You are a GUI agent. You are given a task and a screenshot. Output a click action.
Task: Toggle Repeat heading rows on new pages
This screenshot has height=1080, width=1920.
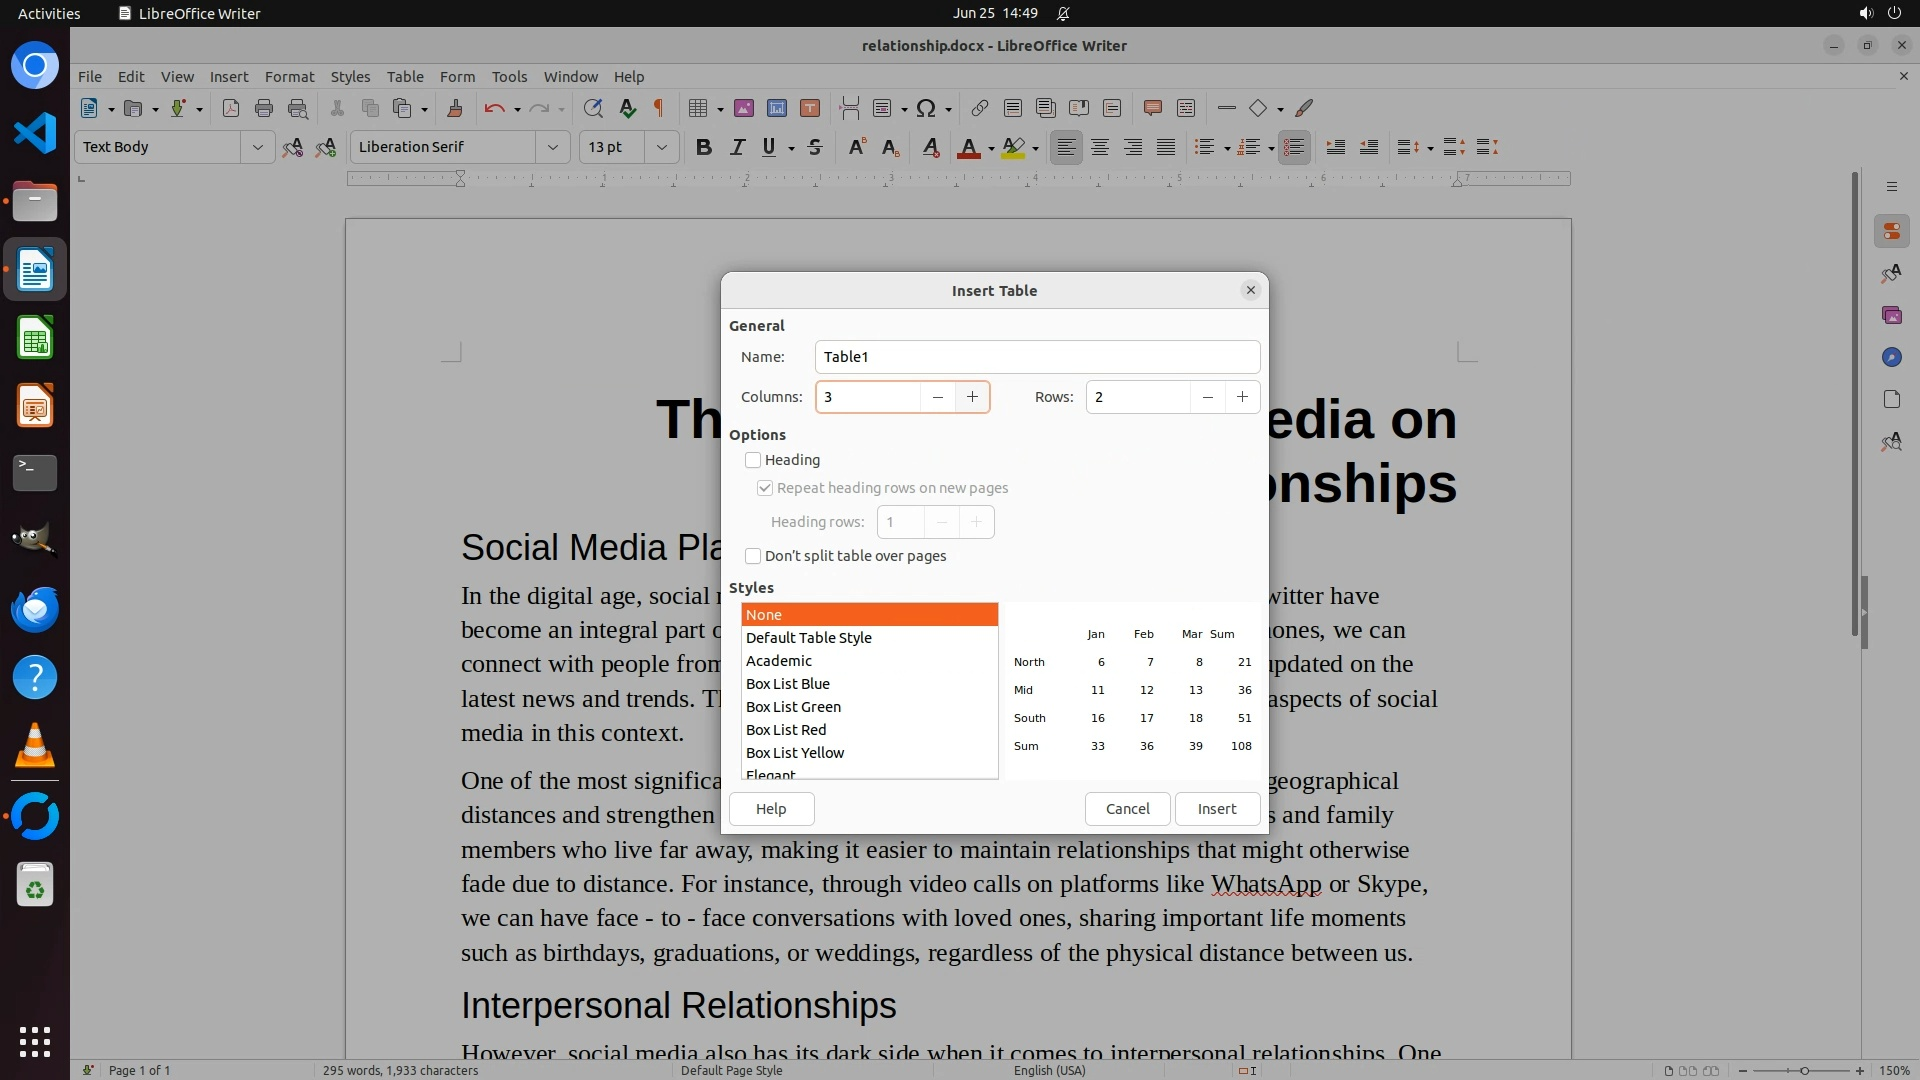point(765,488)
